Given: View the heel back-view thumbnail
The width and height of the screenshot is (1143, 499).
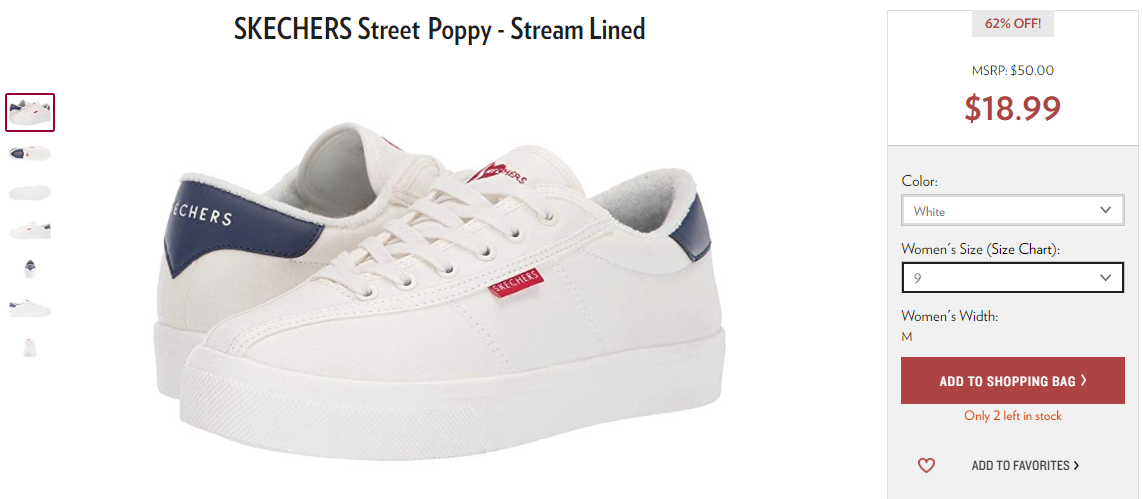Looking at the screenshot, I should 30,269.
